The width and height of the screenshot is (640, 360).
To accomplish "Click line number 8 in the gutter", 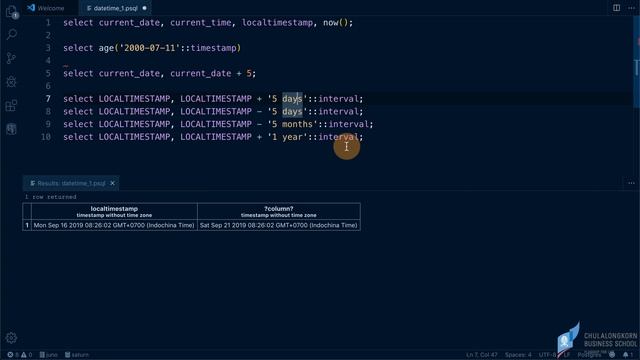I will (x=48, y=111).
